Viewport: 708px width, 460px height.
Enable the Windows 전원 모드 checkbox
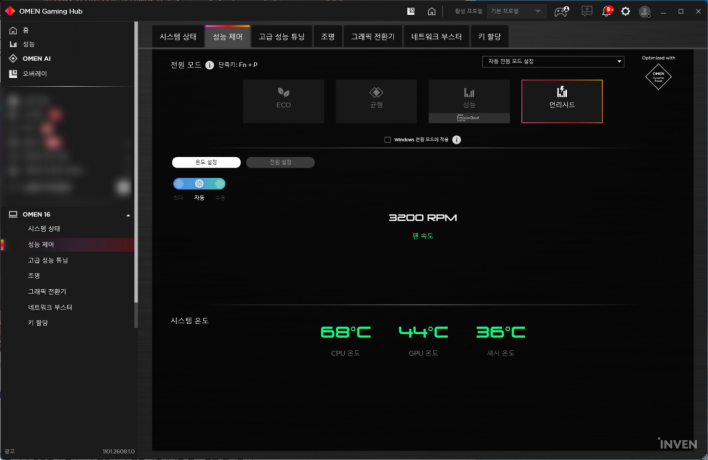[x=387, y=139]
